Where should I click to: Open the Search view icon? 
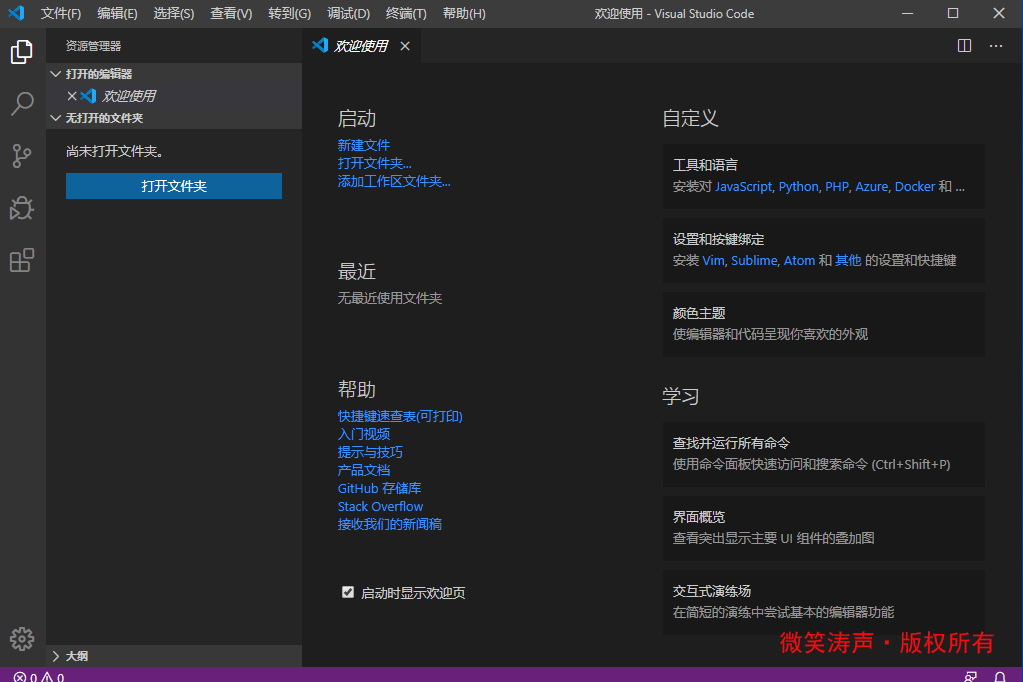[22, 104]
